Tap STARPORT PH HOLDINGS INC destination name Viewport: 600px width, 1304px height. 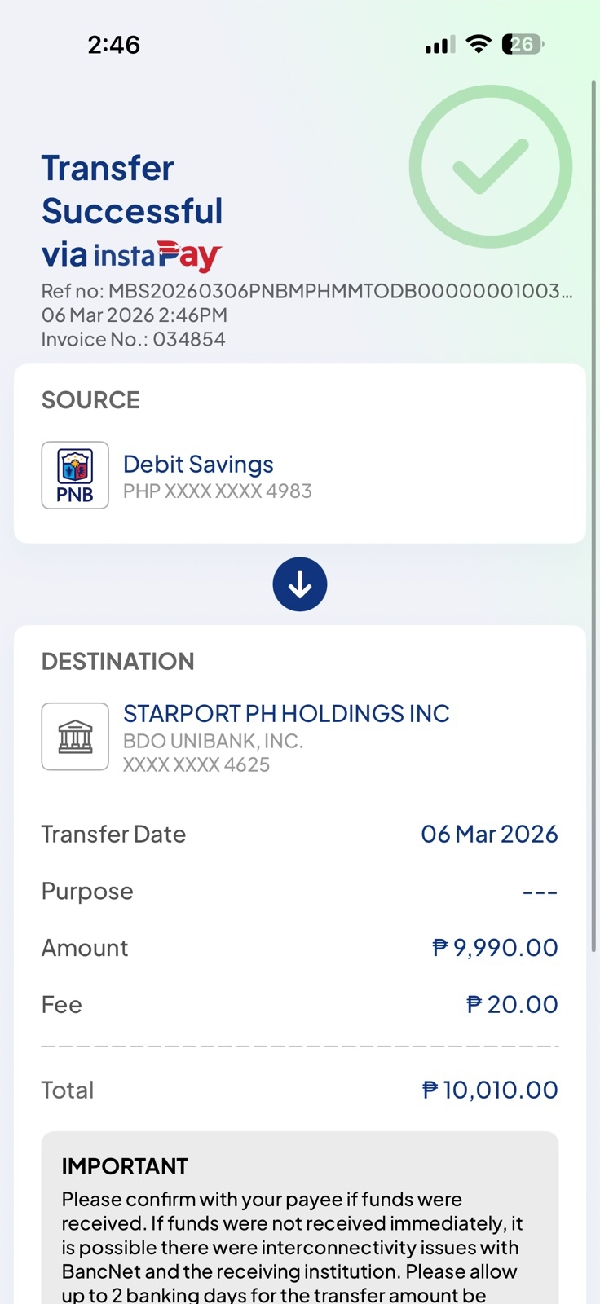click(x=286, y=714)
